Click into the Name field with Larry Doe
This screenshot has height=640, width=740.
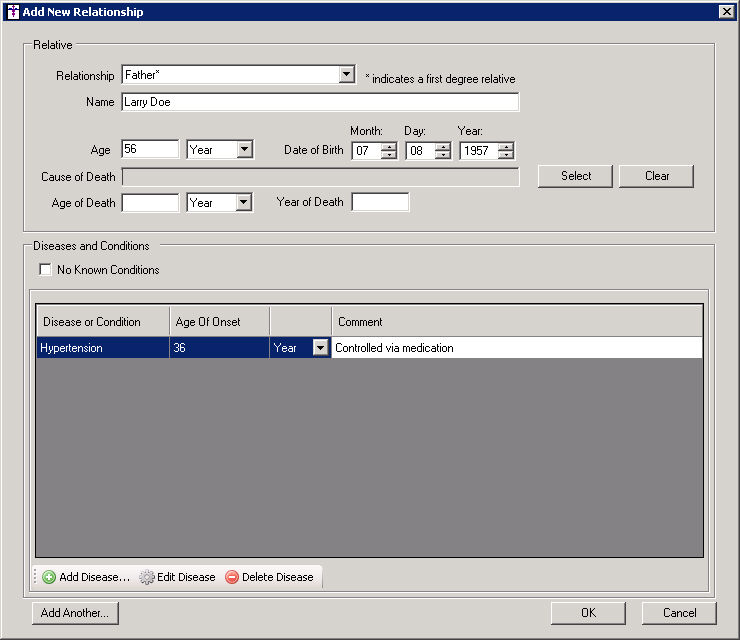pyautogui.click(x=320, y=102)
